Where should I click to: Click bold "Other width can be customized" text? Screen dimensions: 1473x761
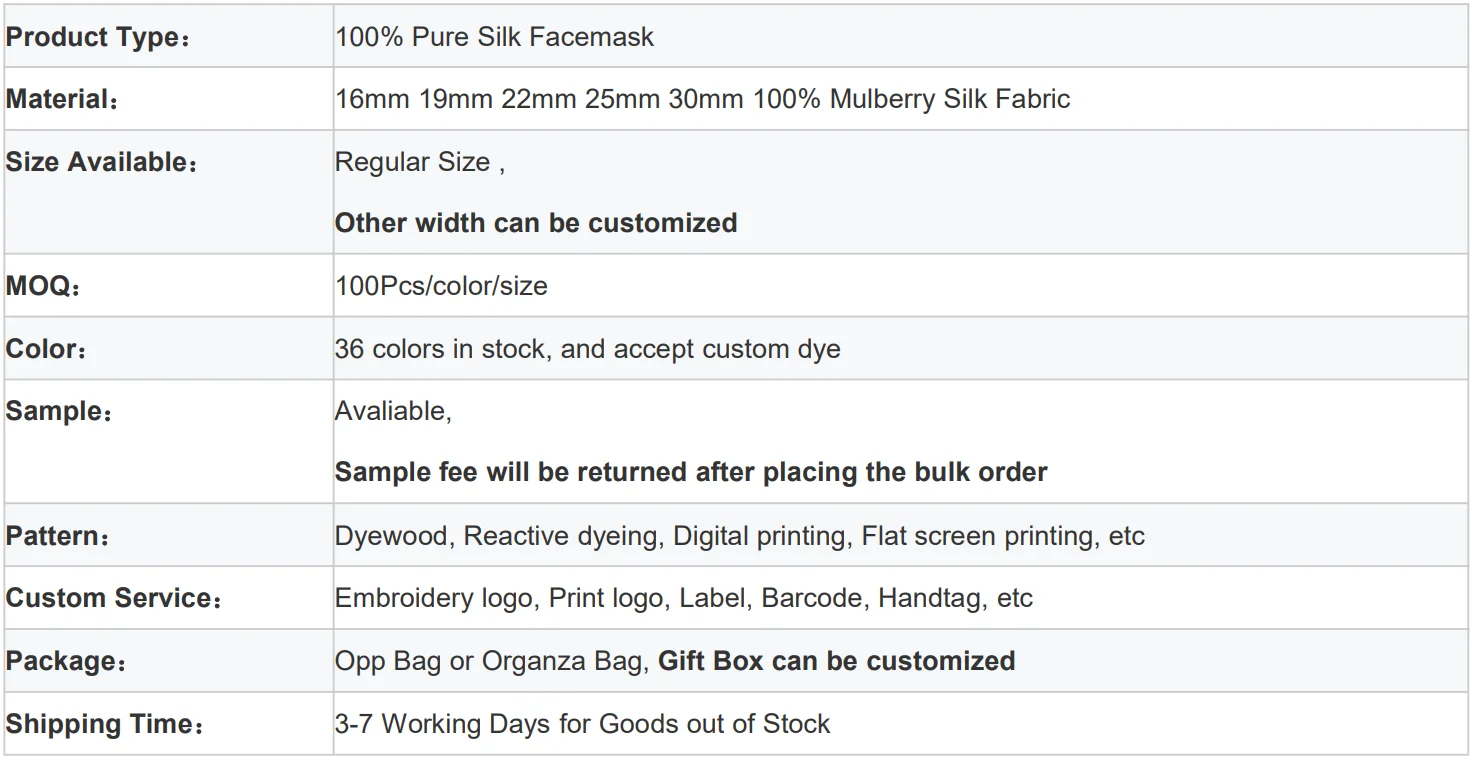pyautogui.click(x=536, y=222)
